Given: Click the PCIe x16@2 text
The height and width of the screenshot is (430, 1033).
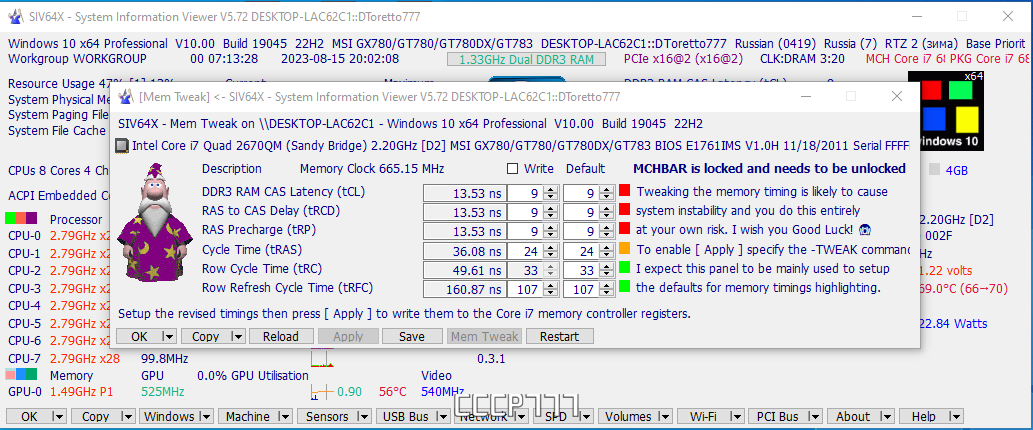Looking at the screenshot, I should tap(683, 59).
